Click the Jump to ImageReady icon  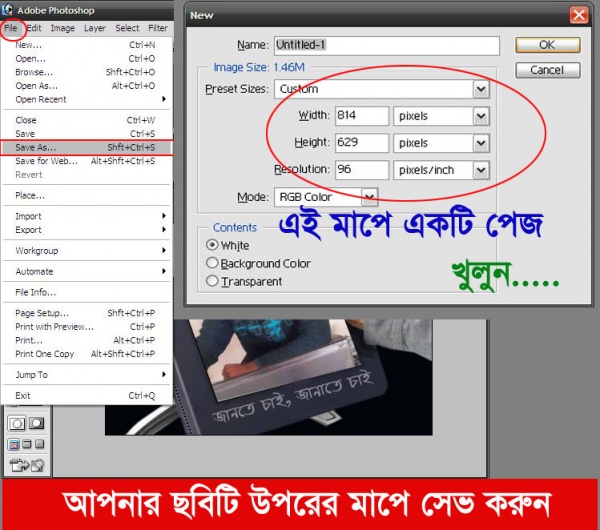pyautogui.click(x=27, y=465)
